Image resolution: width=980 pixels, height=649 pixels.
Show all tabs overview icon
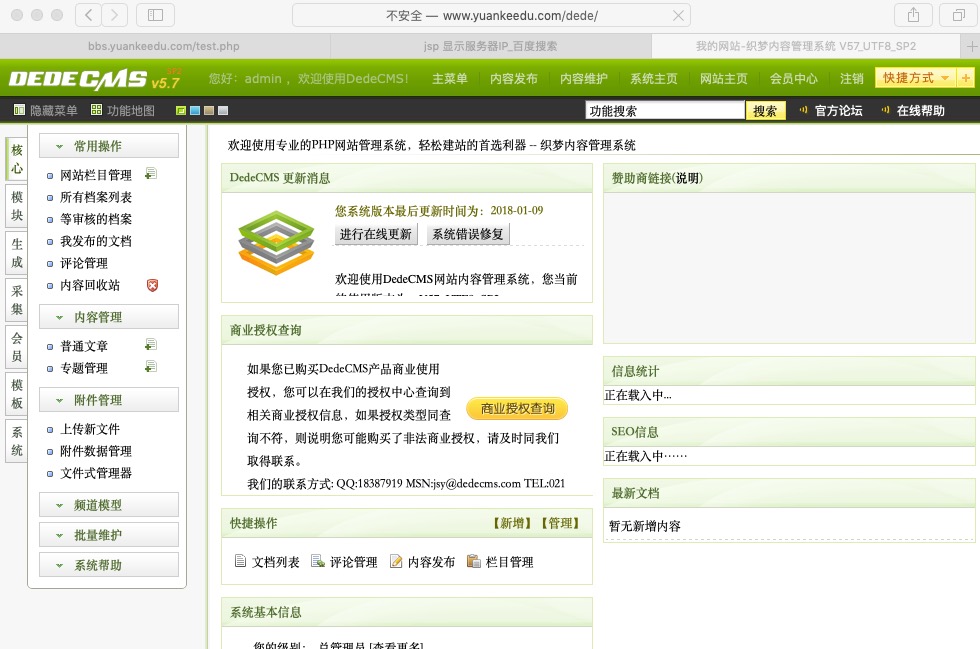[x=958, y=15]
